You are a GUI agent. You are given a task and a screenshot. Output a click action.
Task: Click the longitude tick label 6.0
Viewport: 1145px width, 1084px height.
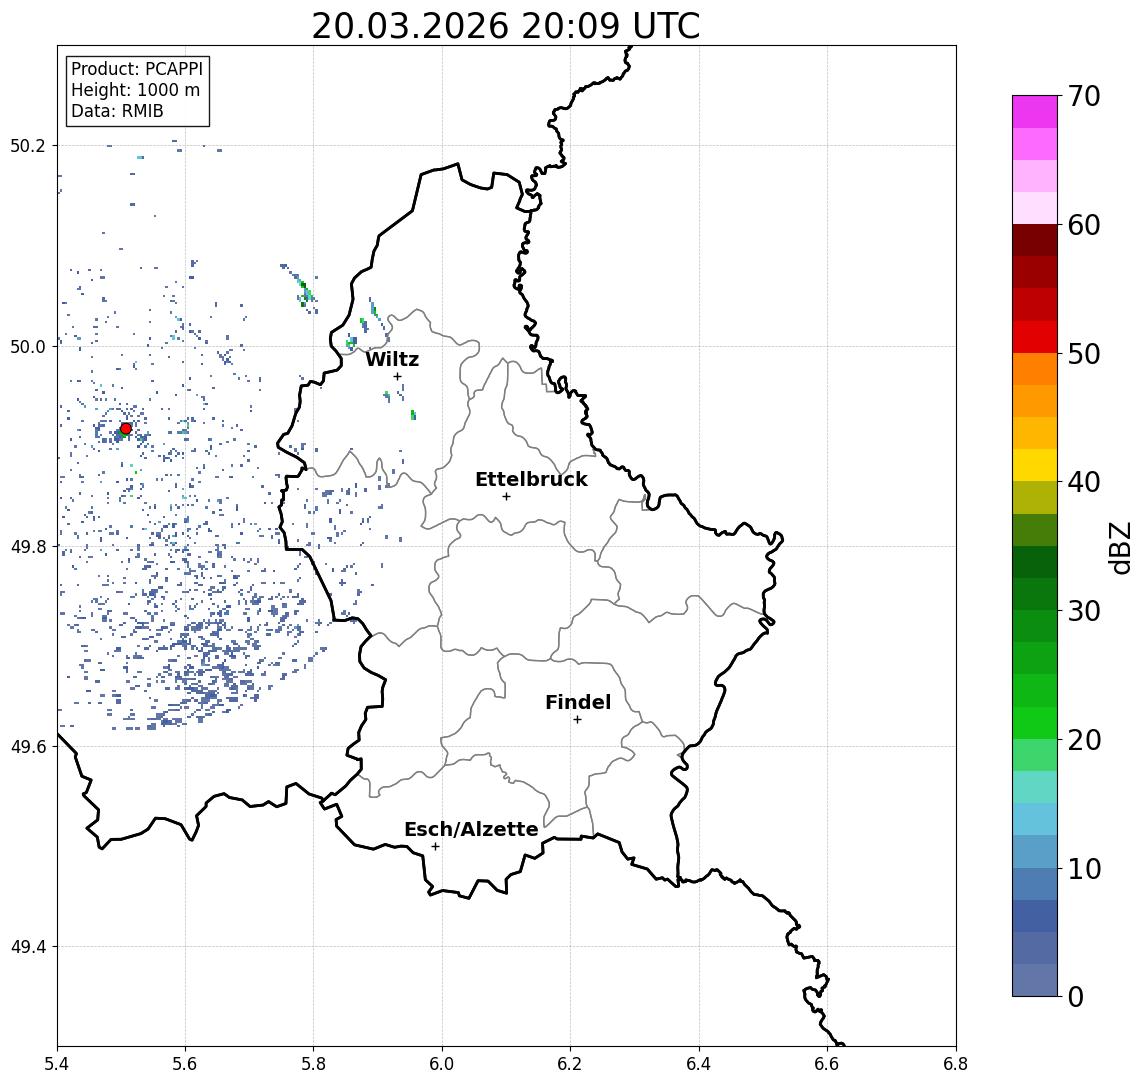tap(442, 1064)
